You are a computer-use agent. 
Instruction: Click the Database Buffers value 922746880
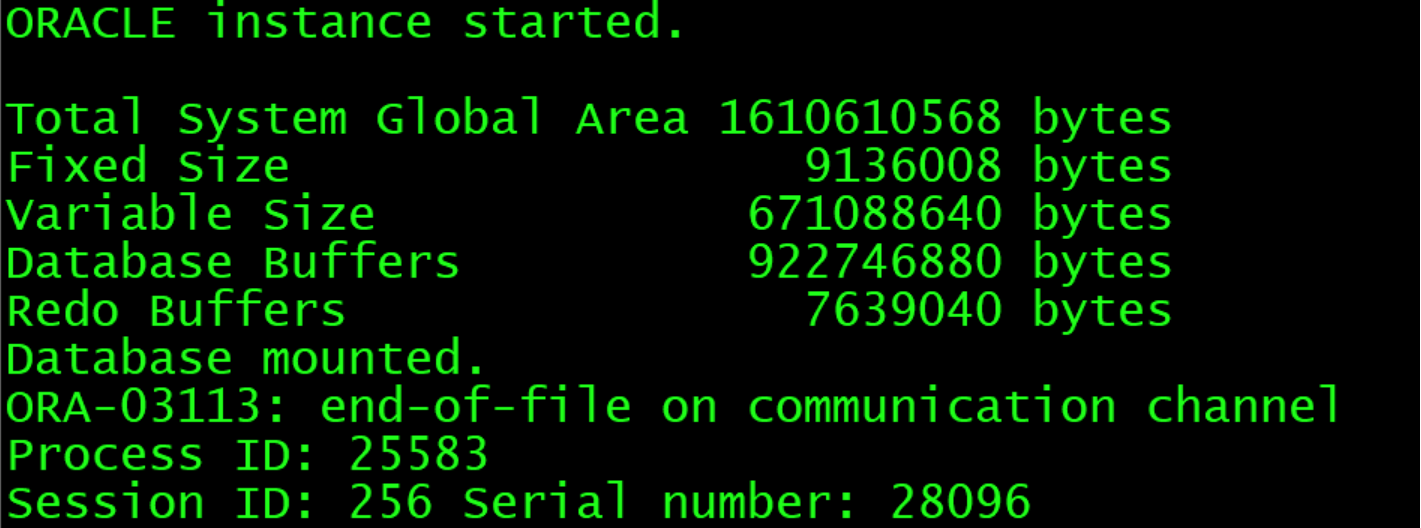coord(874,262)
